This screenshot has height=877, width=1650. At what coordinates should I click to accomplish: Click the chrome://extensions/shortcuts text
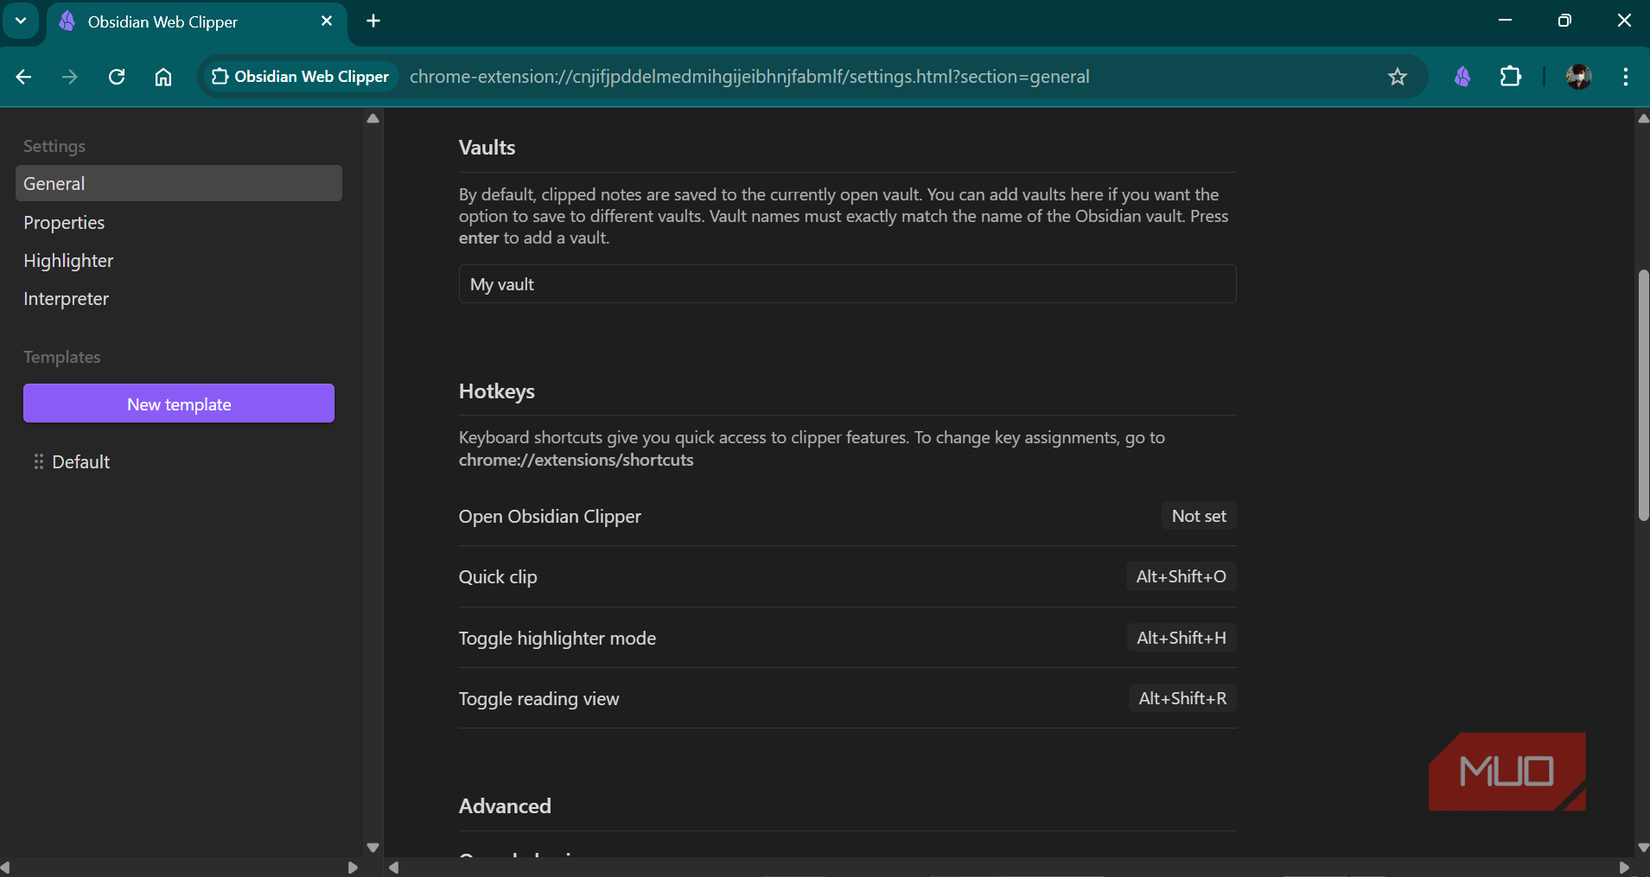point(576,460)
